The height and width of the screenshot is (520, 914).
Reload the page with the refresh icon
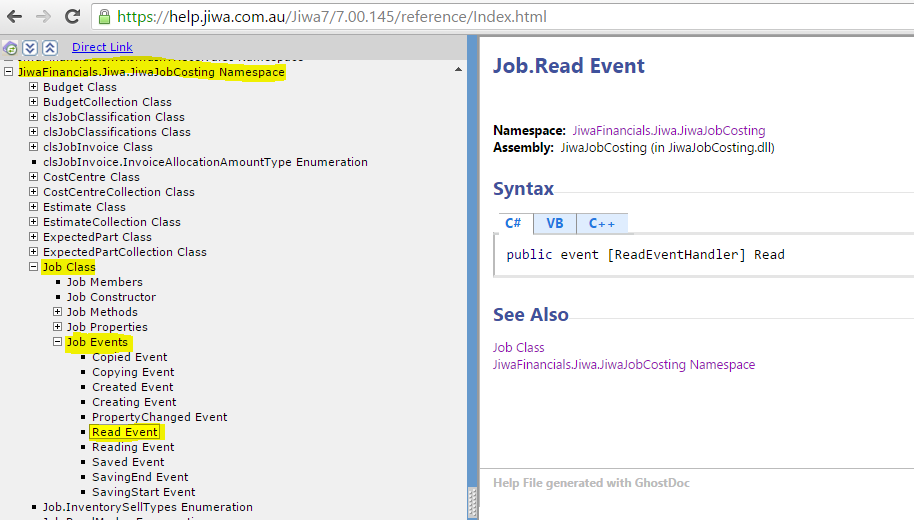click(72, 16)
